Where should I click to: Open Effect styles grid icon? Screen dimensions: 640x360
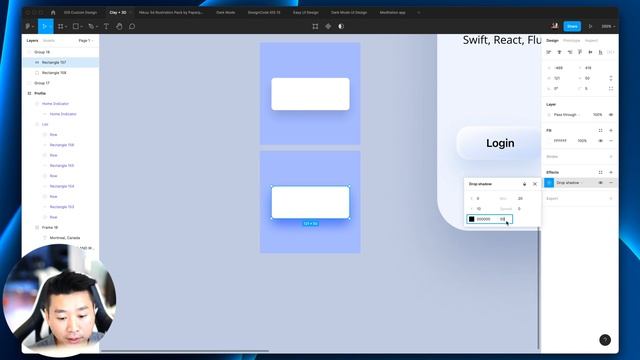click(x=600, y=172)
